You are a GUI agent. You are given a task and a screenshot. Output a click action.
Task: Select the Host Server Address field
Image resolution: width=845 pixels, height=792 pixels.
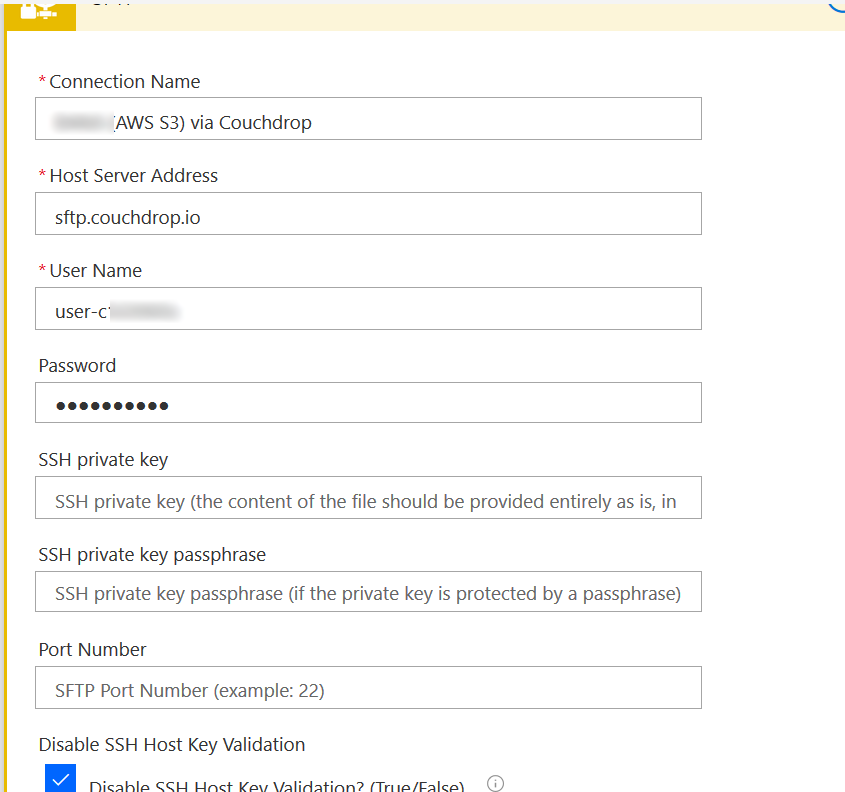[368, 213]
